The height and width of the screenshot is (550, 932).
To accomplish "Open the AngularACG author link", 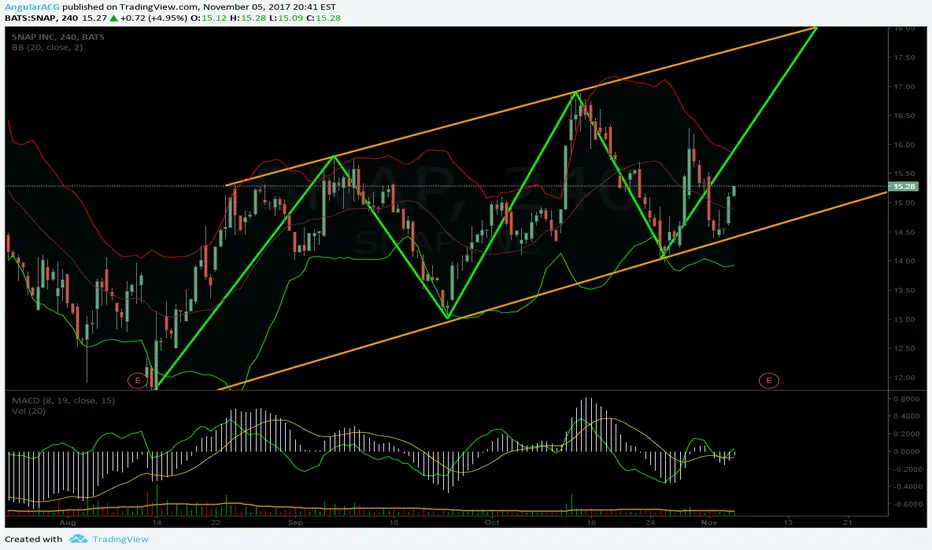I will pyautogui.click(x=32, y=7).
